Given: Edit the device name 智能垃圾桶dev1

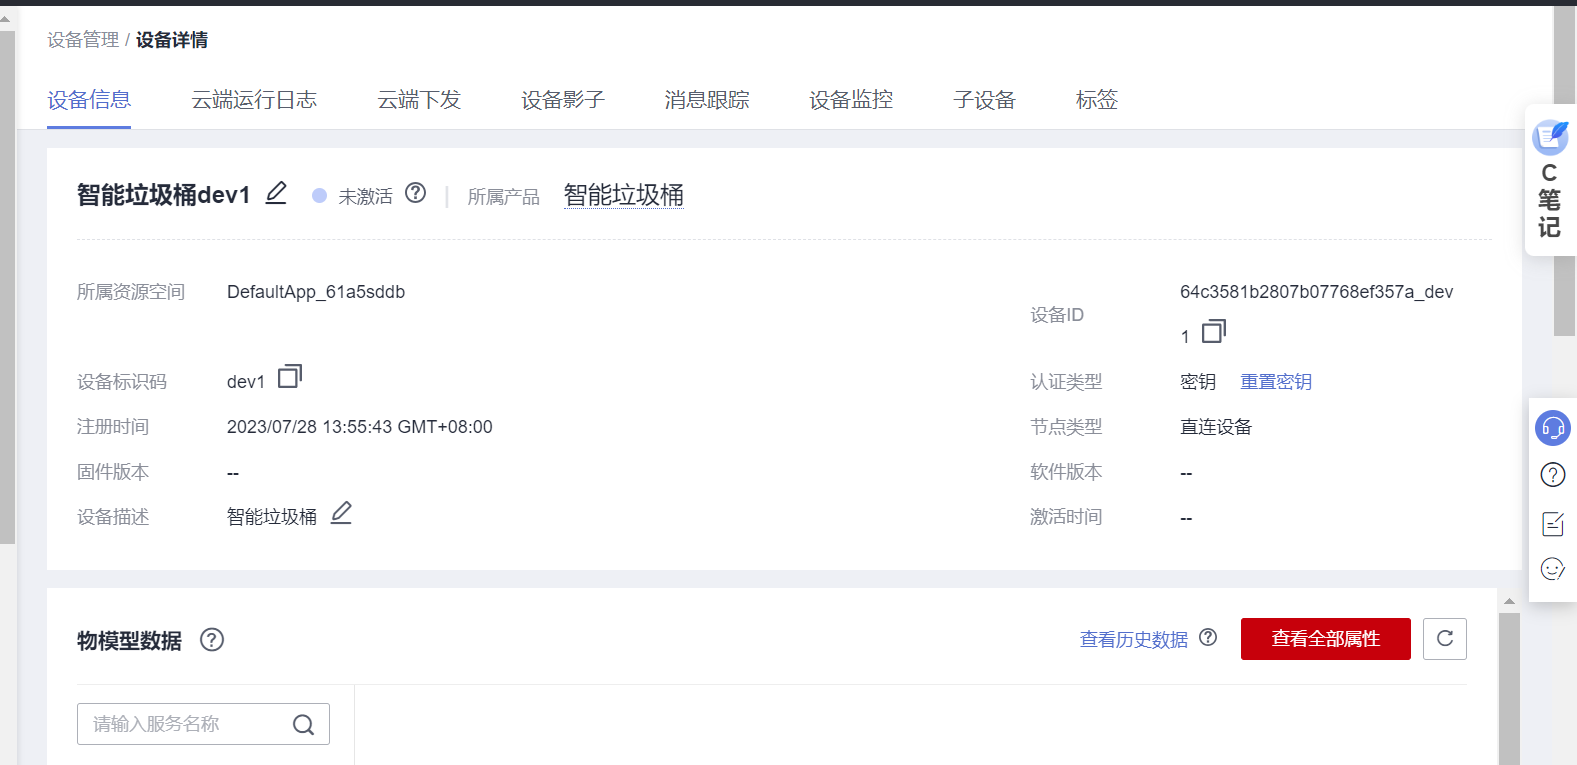Looking at the screenshot, I should tap(276, 193).
